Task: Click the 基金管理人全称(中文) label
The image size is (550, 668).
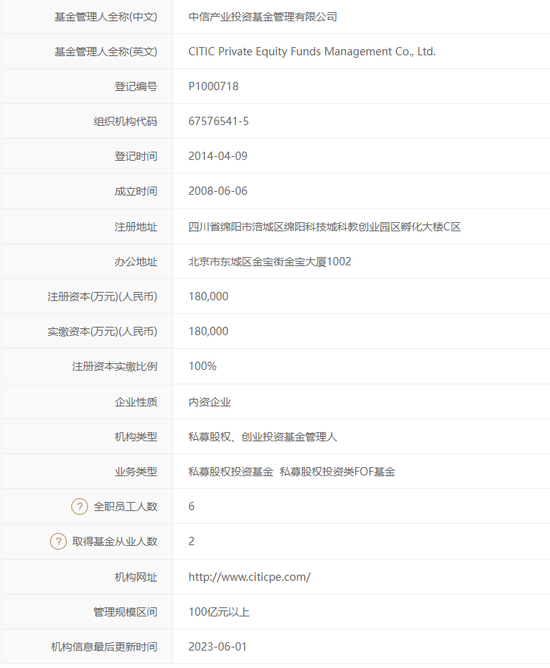Action: [106, 17]
